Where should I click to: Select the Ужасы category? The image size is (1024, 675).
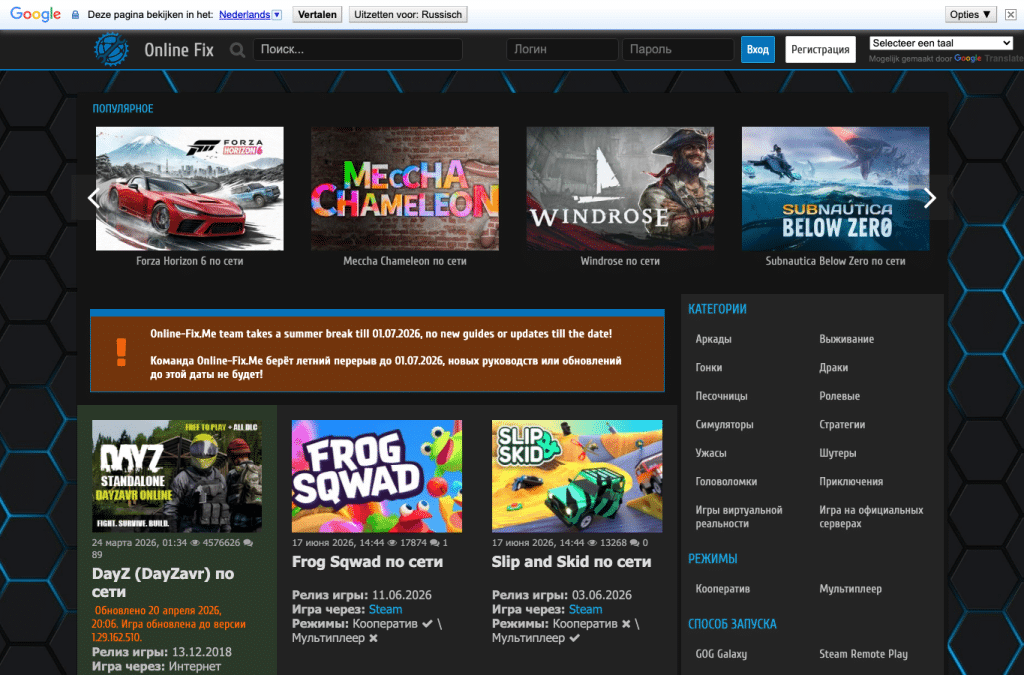[x=711, y=453]
